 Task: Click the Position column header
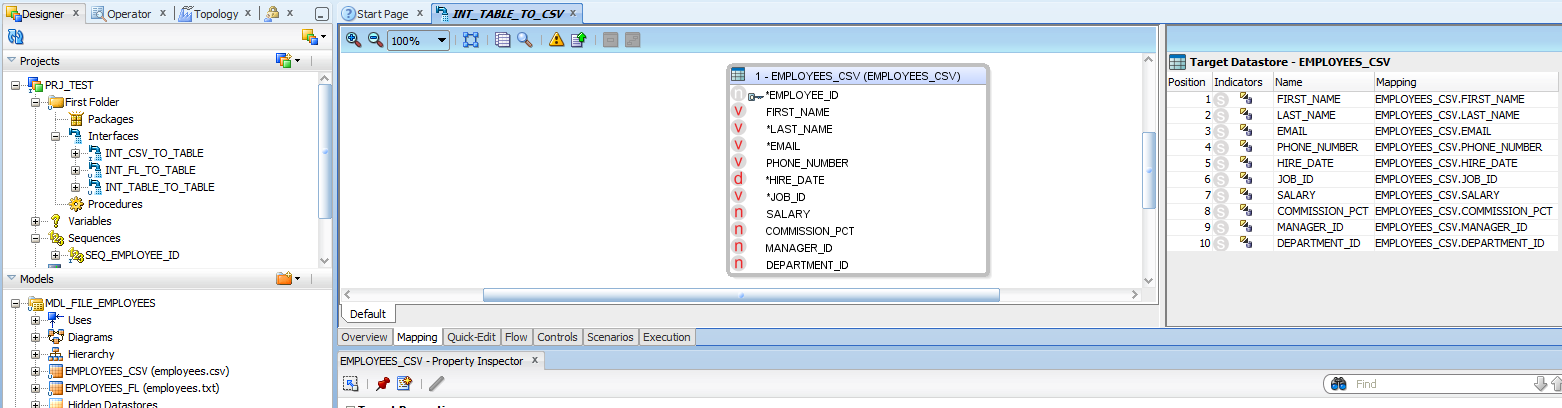1188,82
